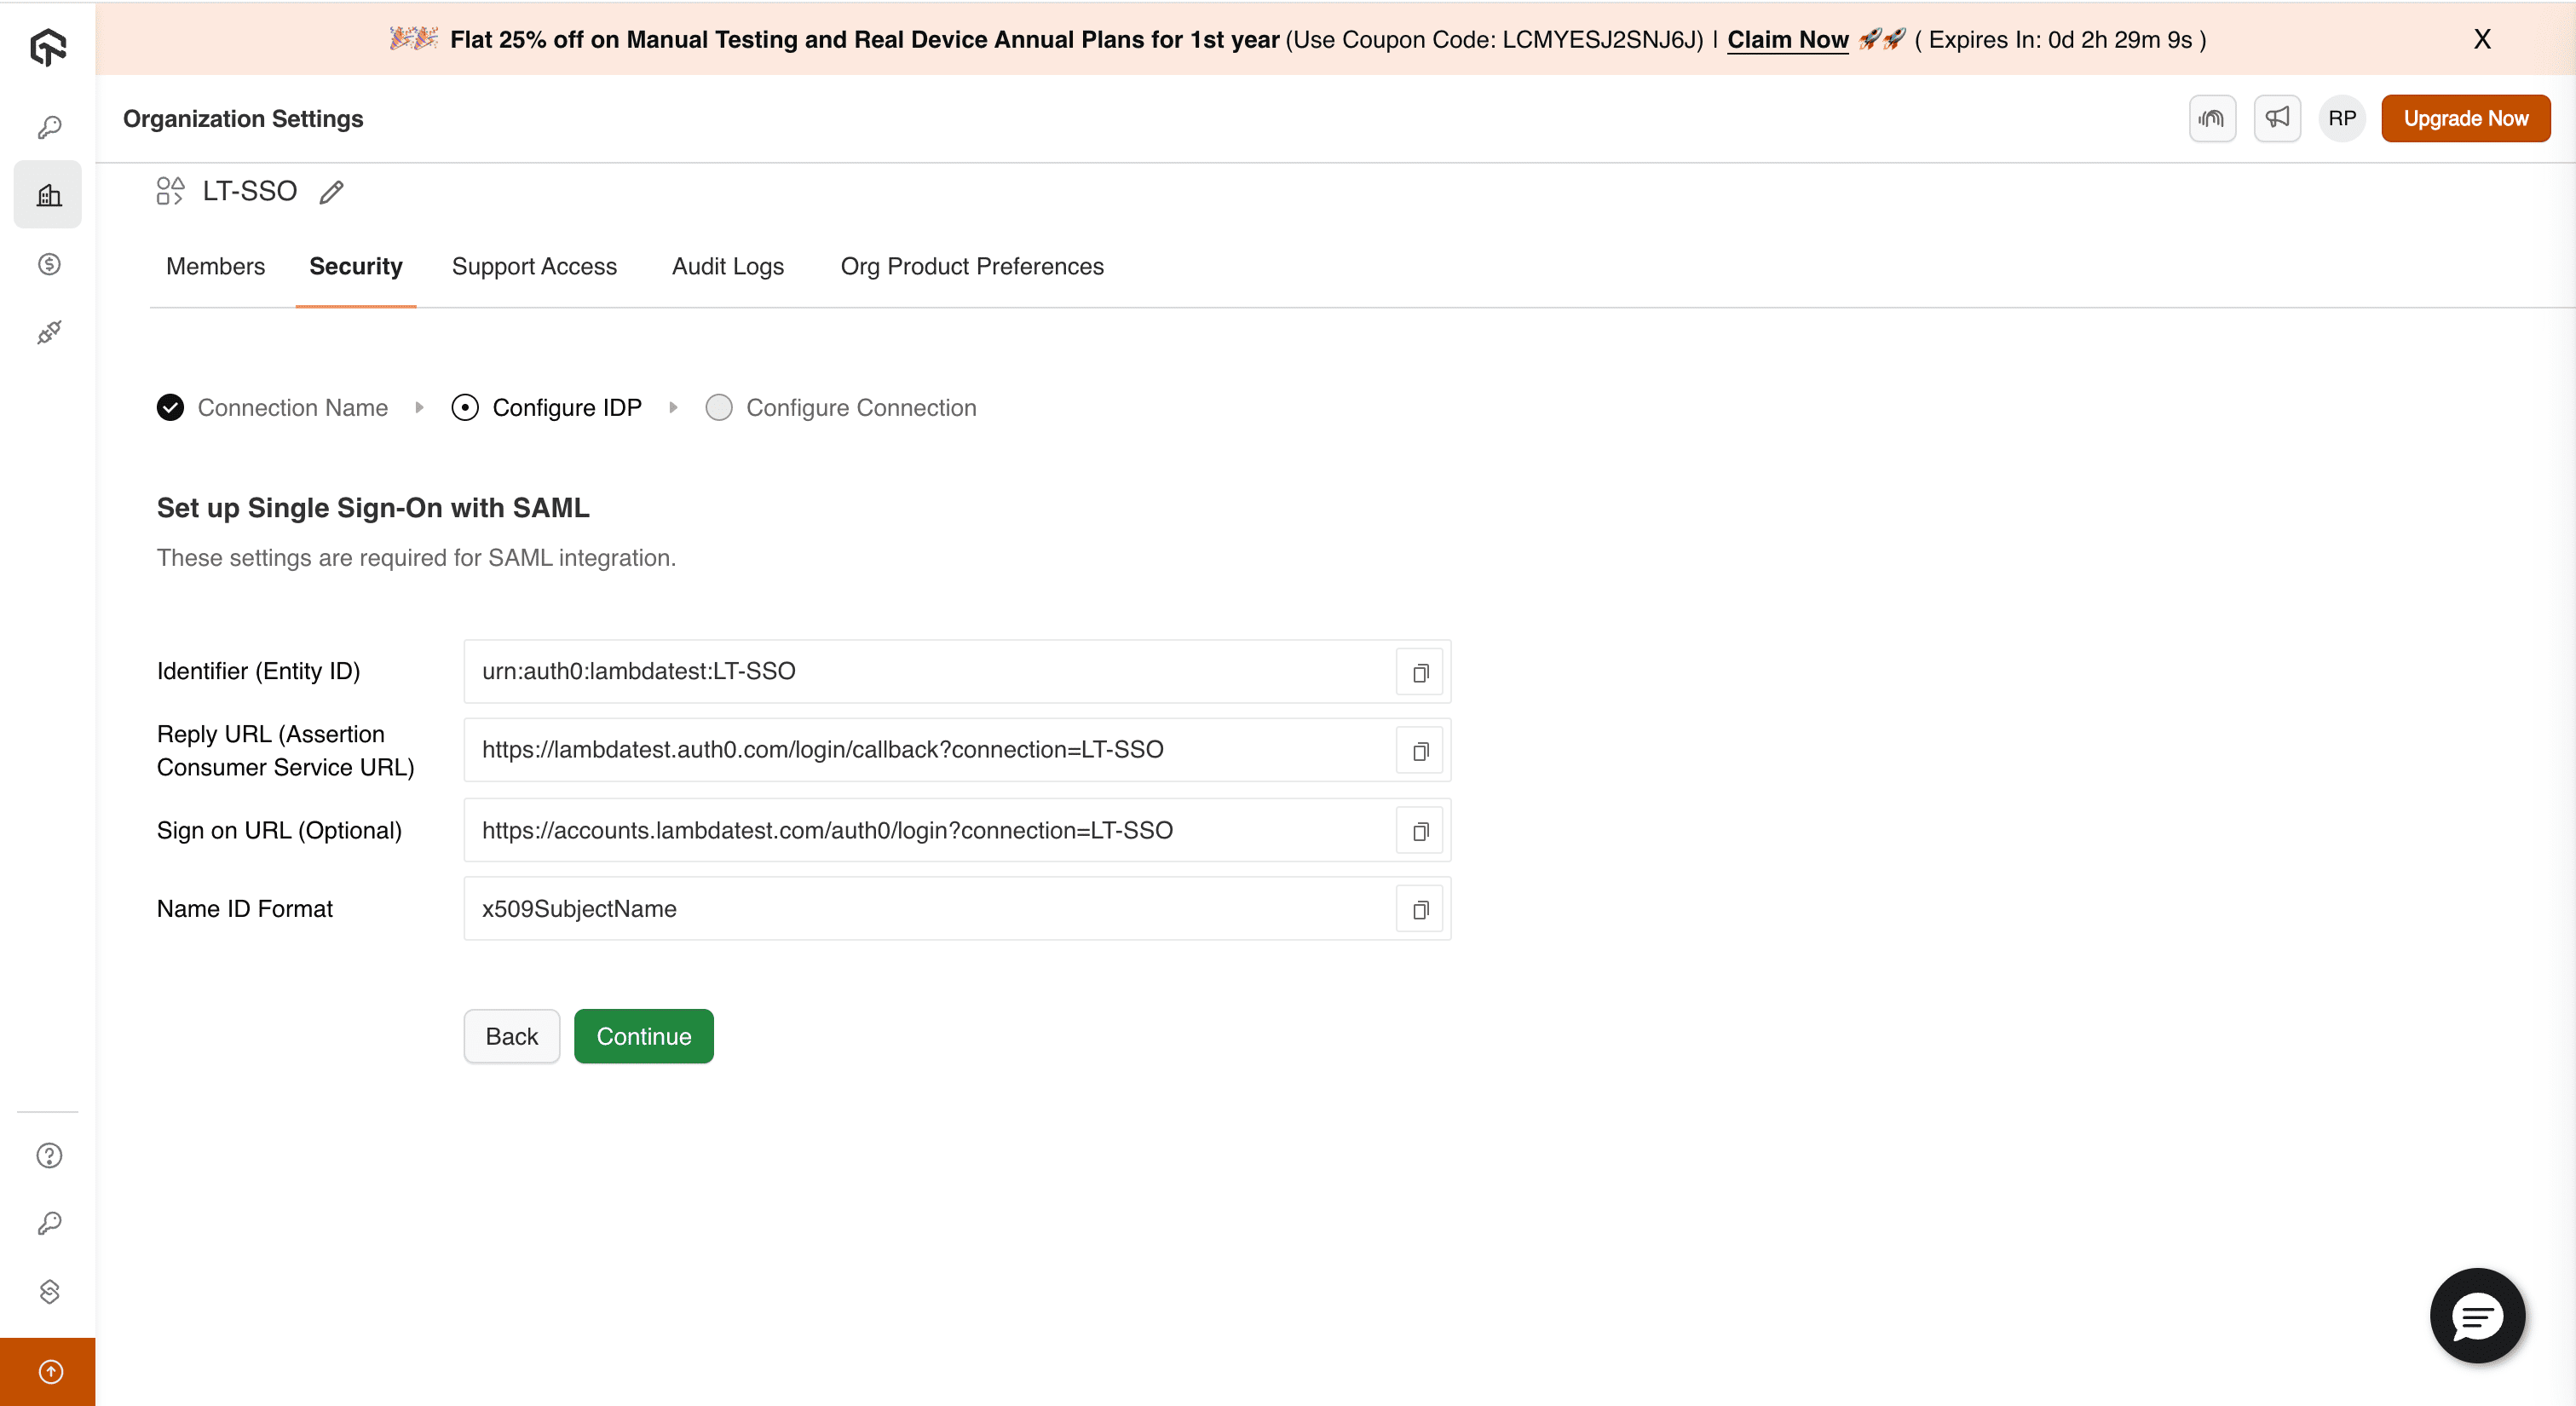2576x1406 pixels.
Task: Open the Claim Now coupon link
Action: 1789,40
